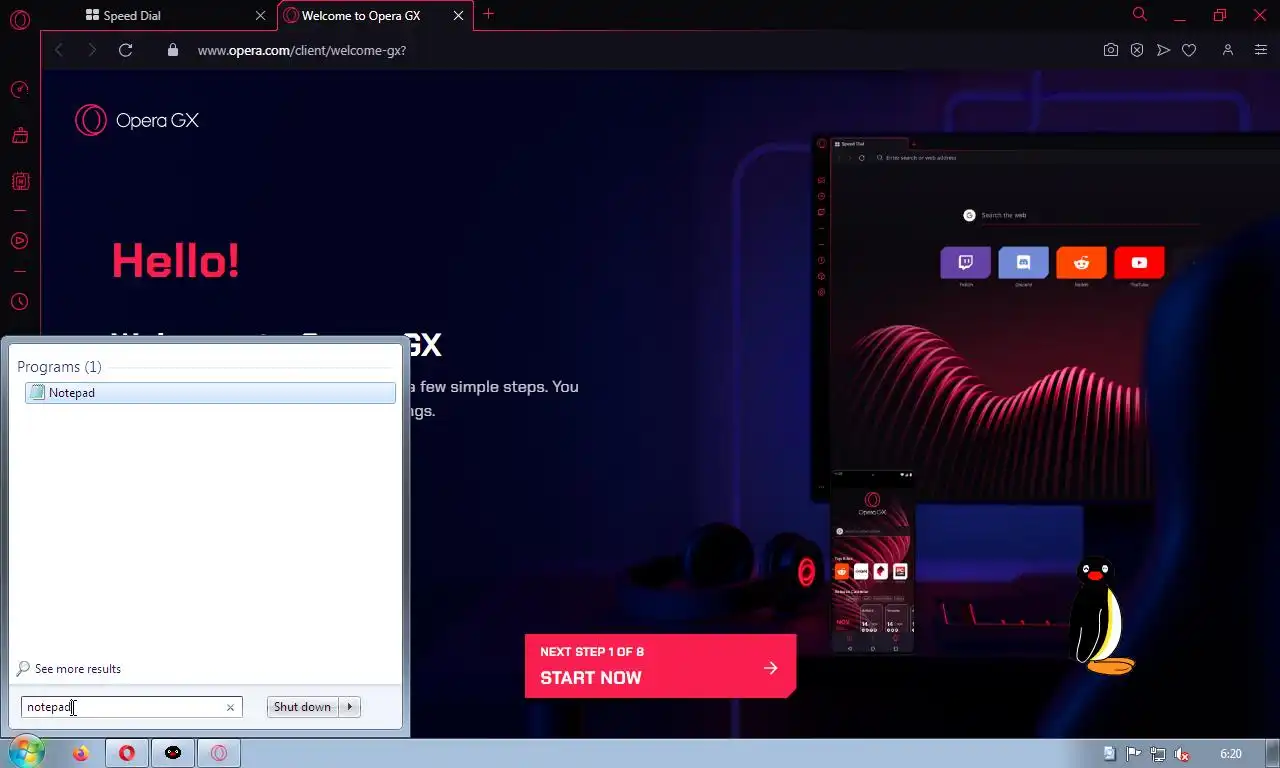Search tabs with the magnifier icon
Screen dimensions: 1280x768
[1140, 14]
